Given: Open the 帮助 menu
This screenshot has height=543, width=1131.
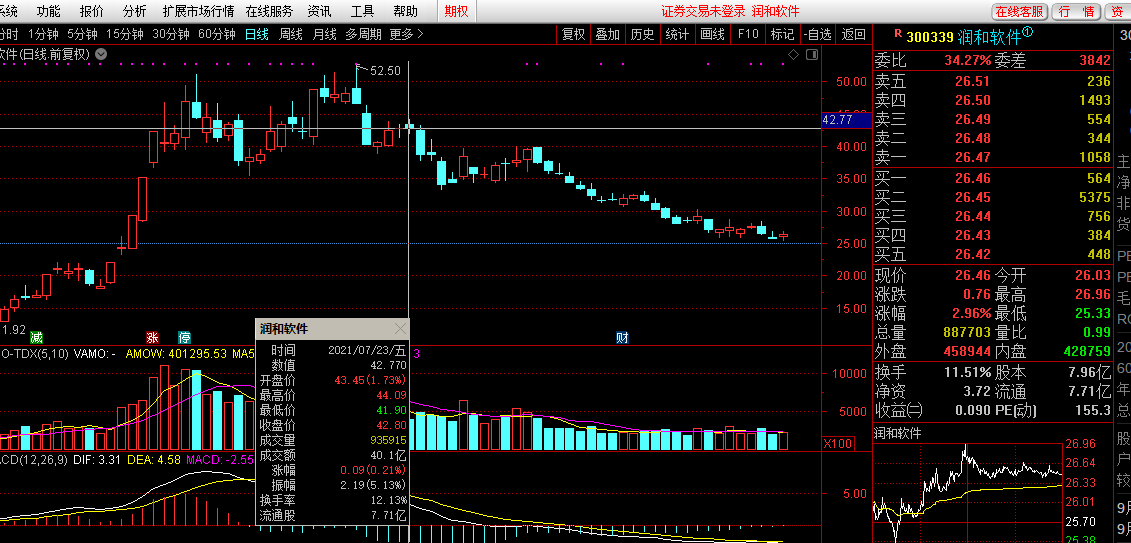Looking at the screenshot, I should click(405, 12).
